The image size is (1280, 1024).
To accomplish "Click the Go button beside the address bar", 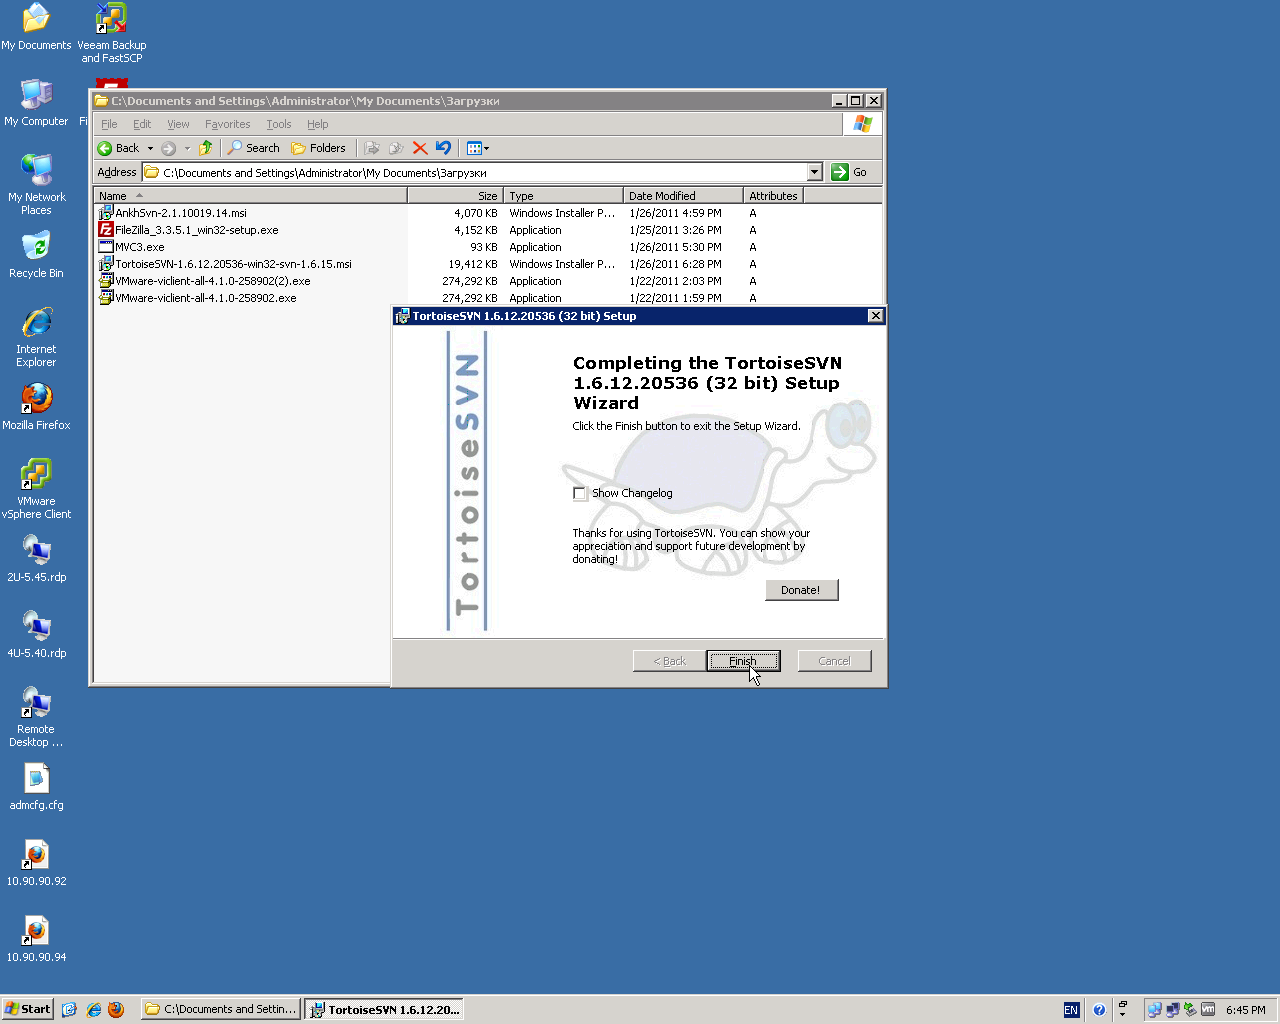I will click(850, 172).
